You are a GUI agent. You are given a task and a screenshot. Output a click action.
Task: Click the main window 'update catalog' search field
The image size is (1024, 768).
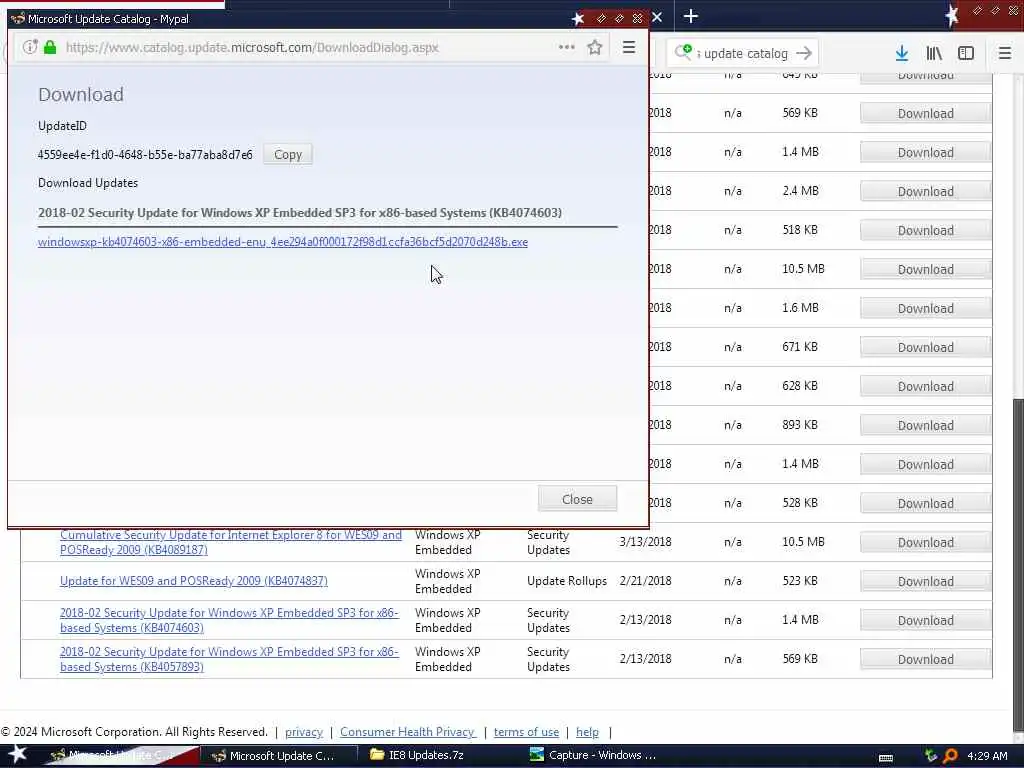[x=745, y=54]
